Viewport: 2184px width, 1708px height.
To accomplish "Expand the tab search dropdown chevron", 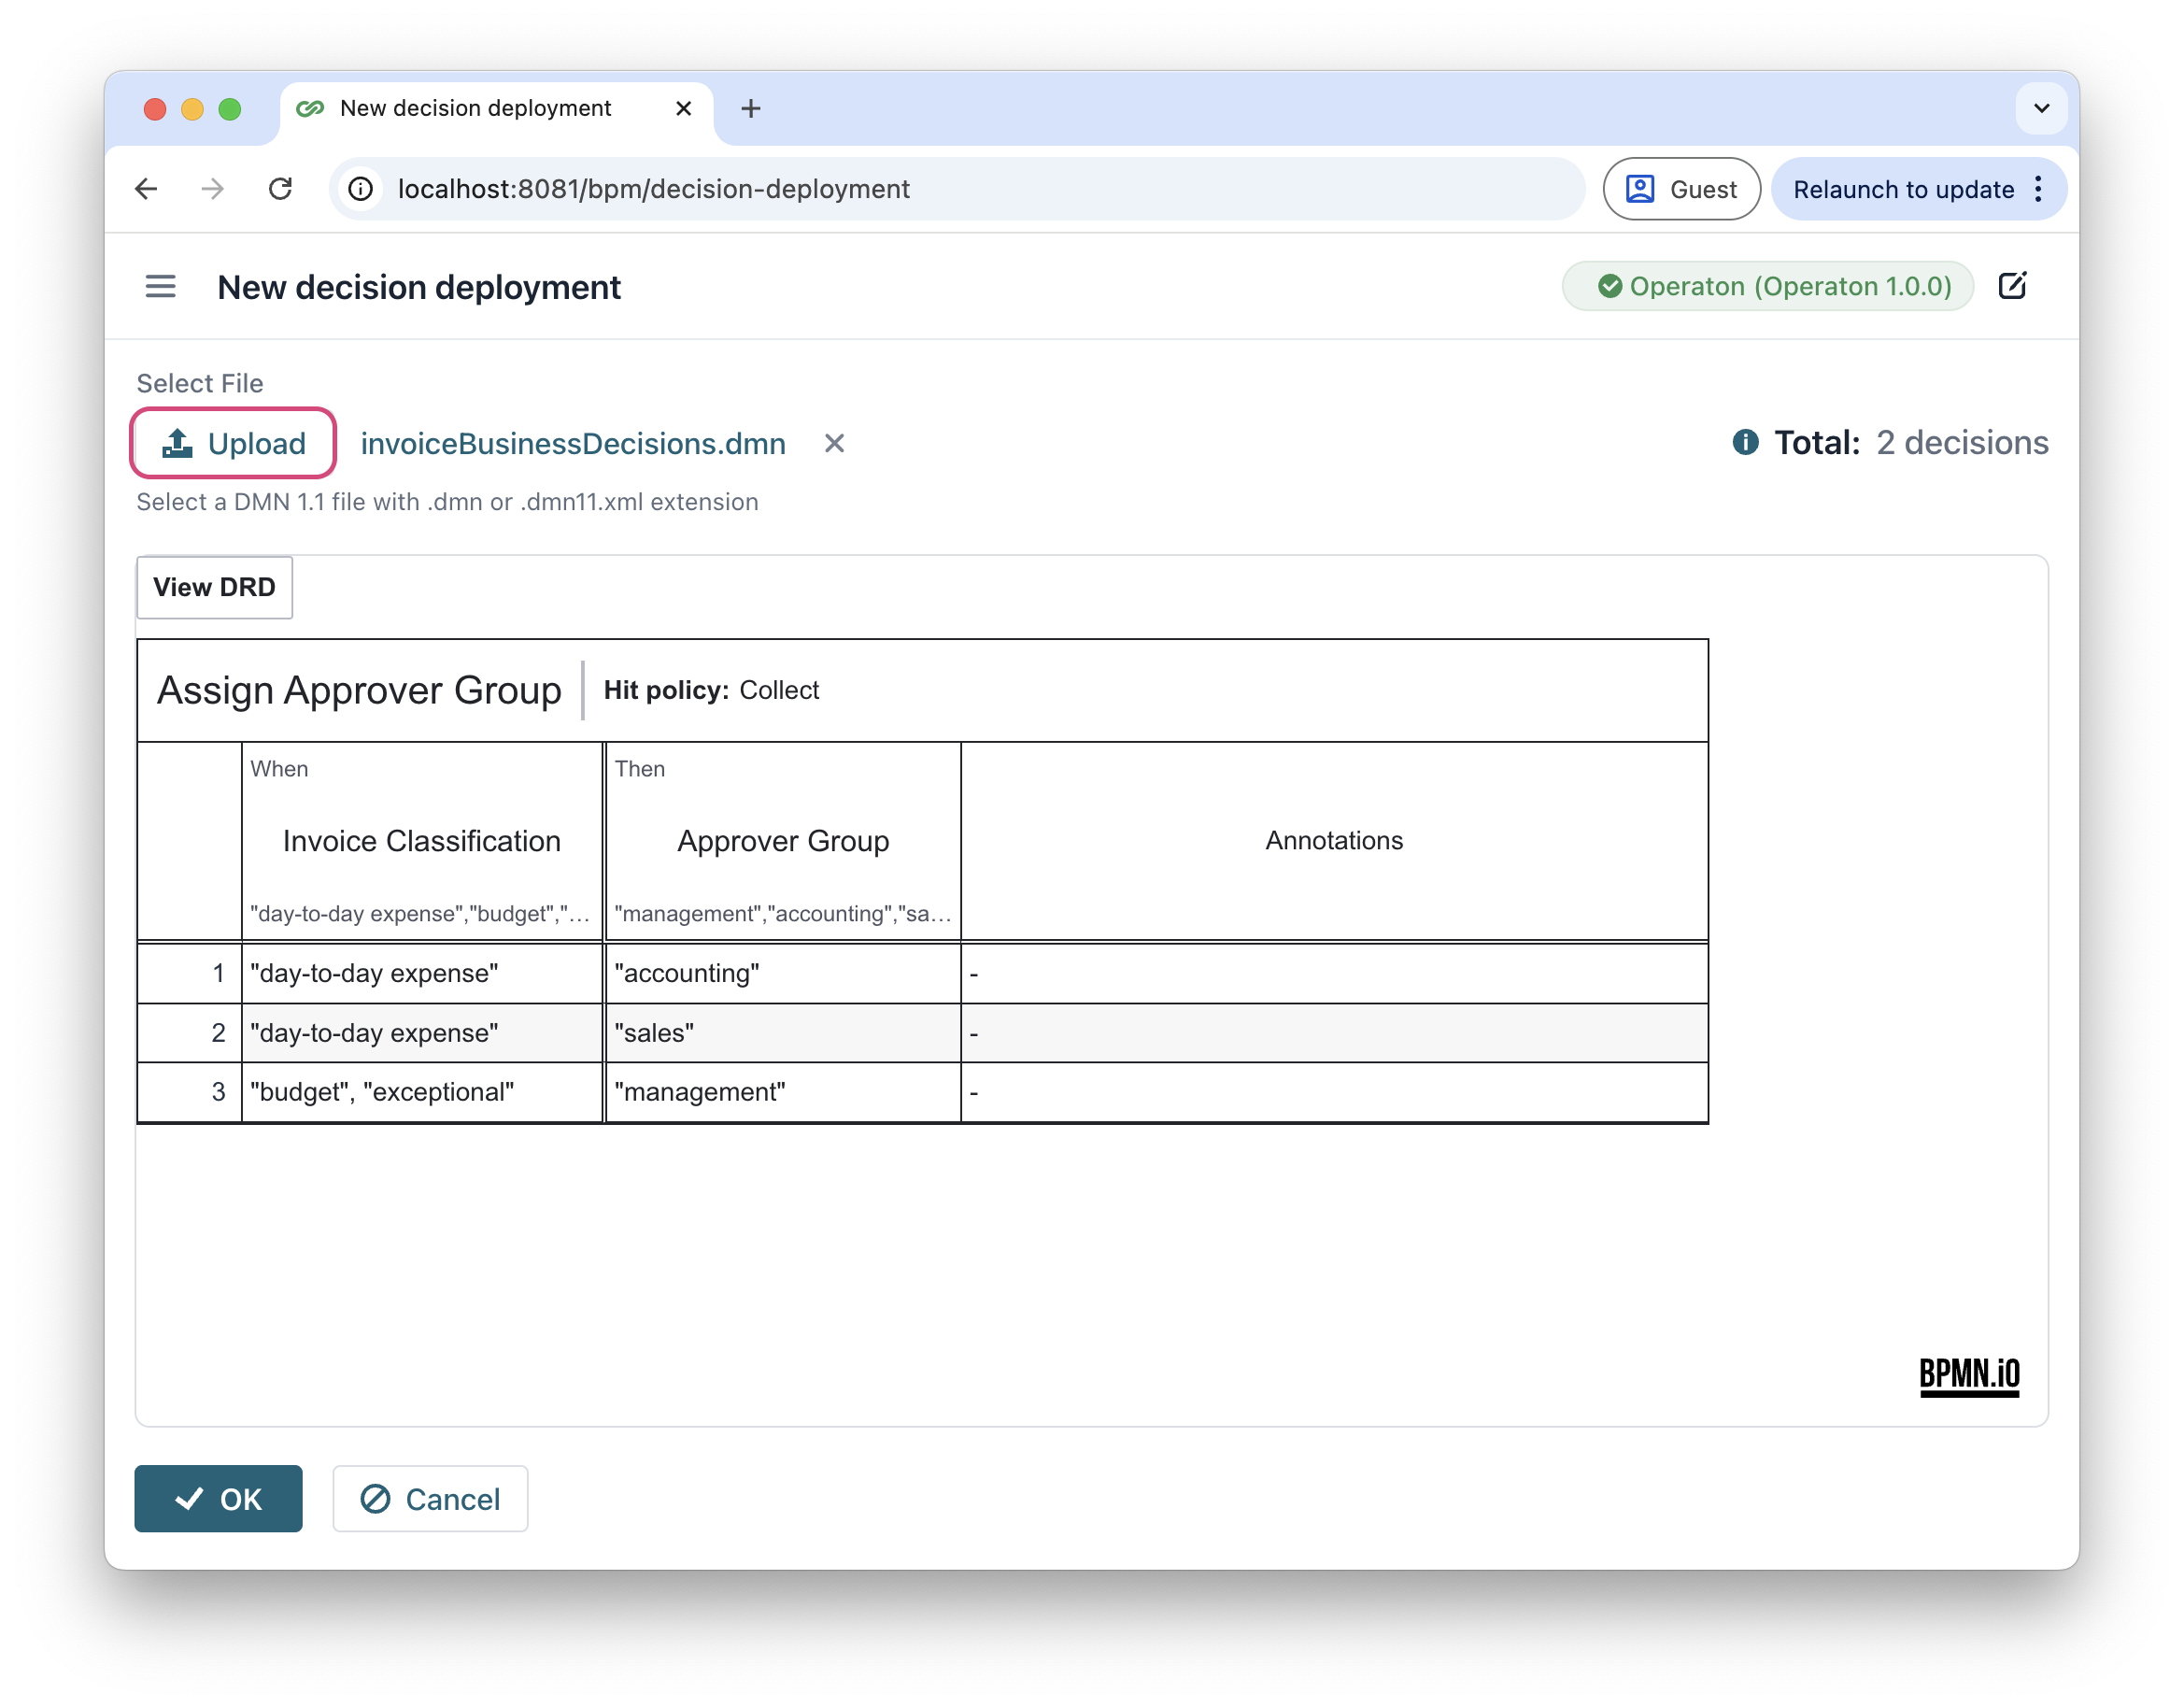I will pyautogui.click(x=2041, y=108).
